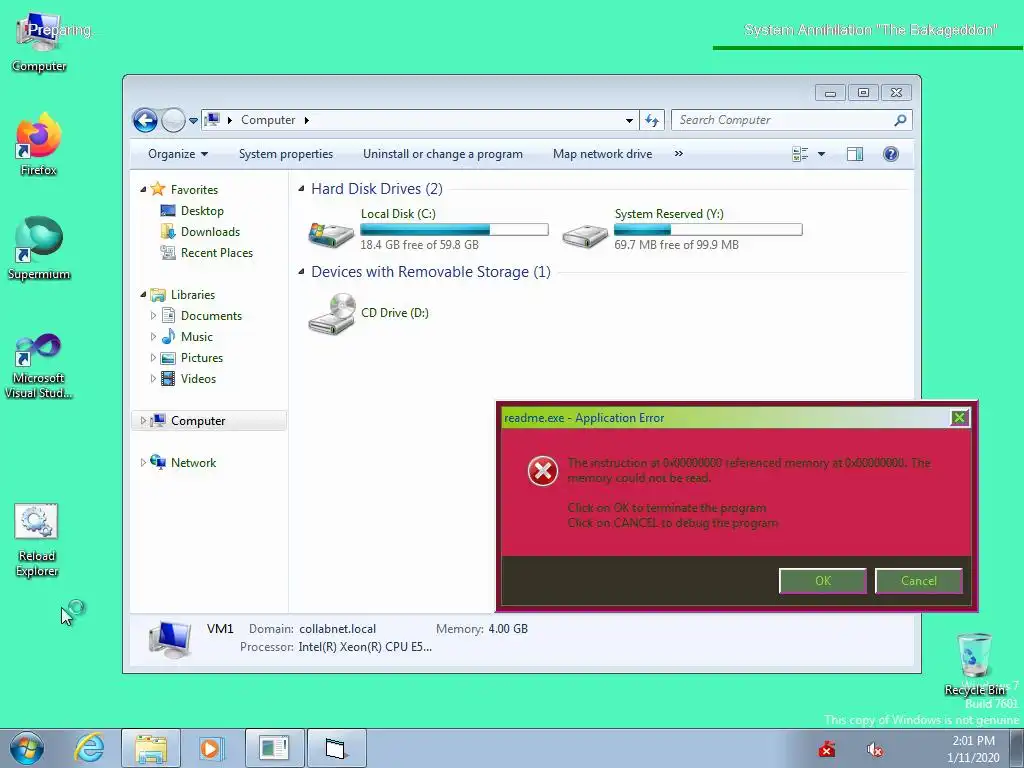This screenshot has width=1024, height=768.
Task: Open address bar previous locations dropdown
Action: (x=629, y=120)
